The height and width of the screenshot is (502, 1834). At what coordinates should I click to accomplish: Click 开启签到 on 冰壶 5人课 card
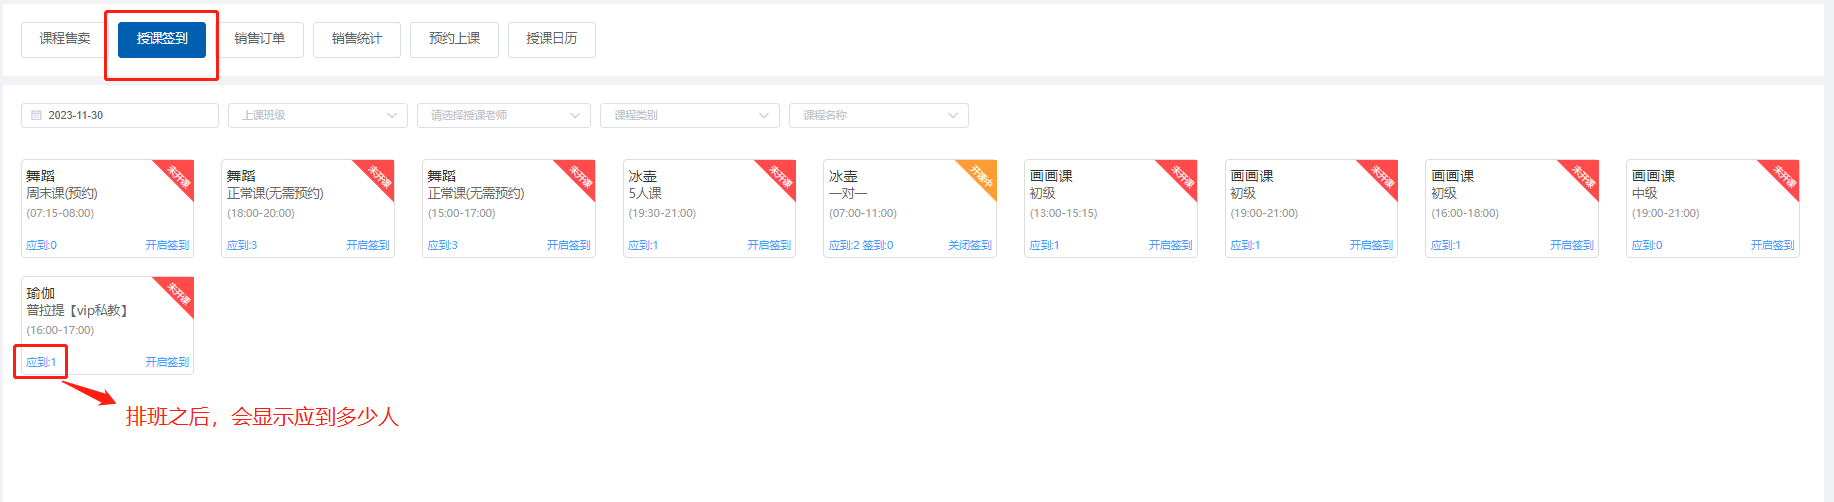[x=769, y=245]
